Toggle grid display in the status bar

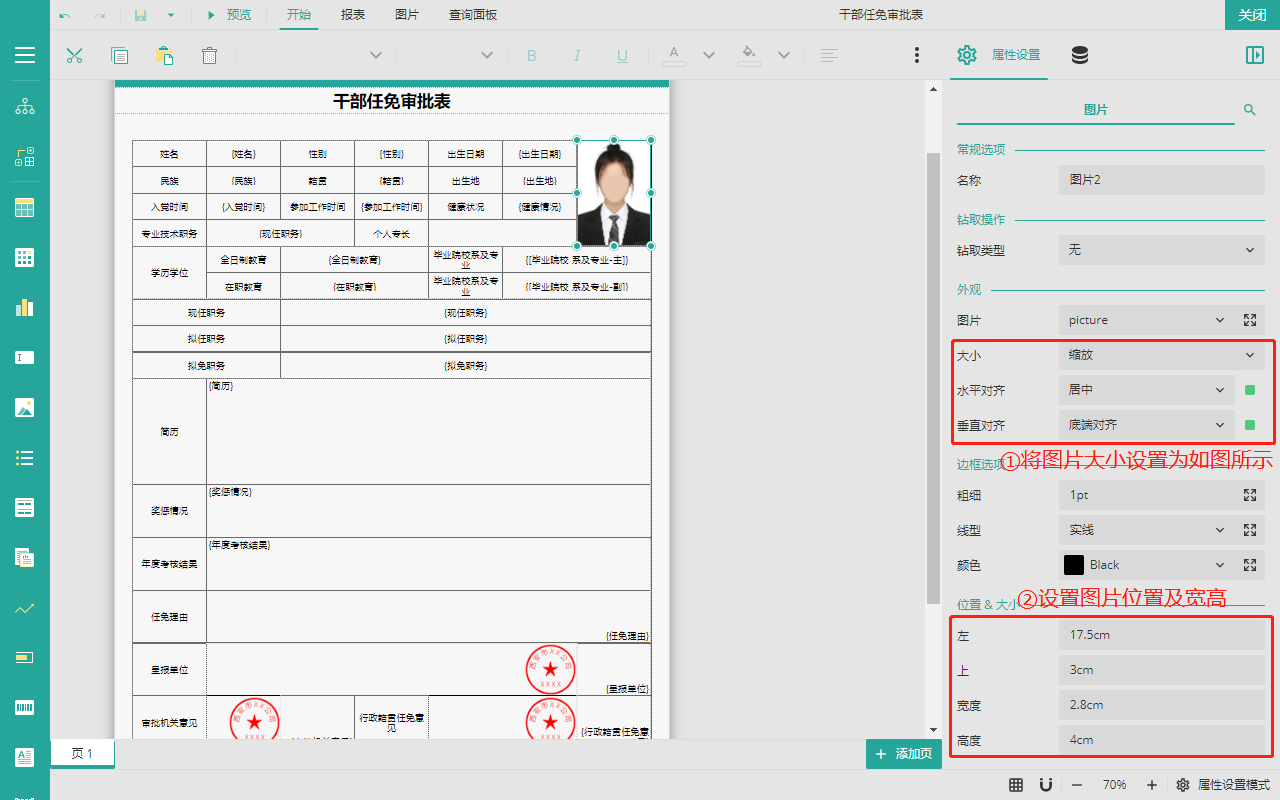click(1015, 785)
